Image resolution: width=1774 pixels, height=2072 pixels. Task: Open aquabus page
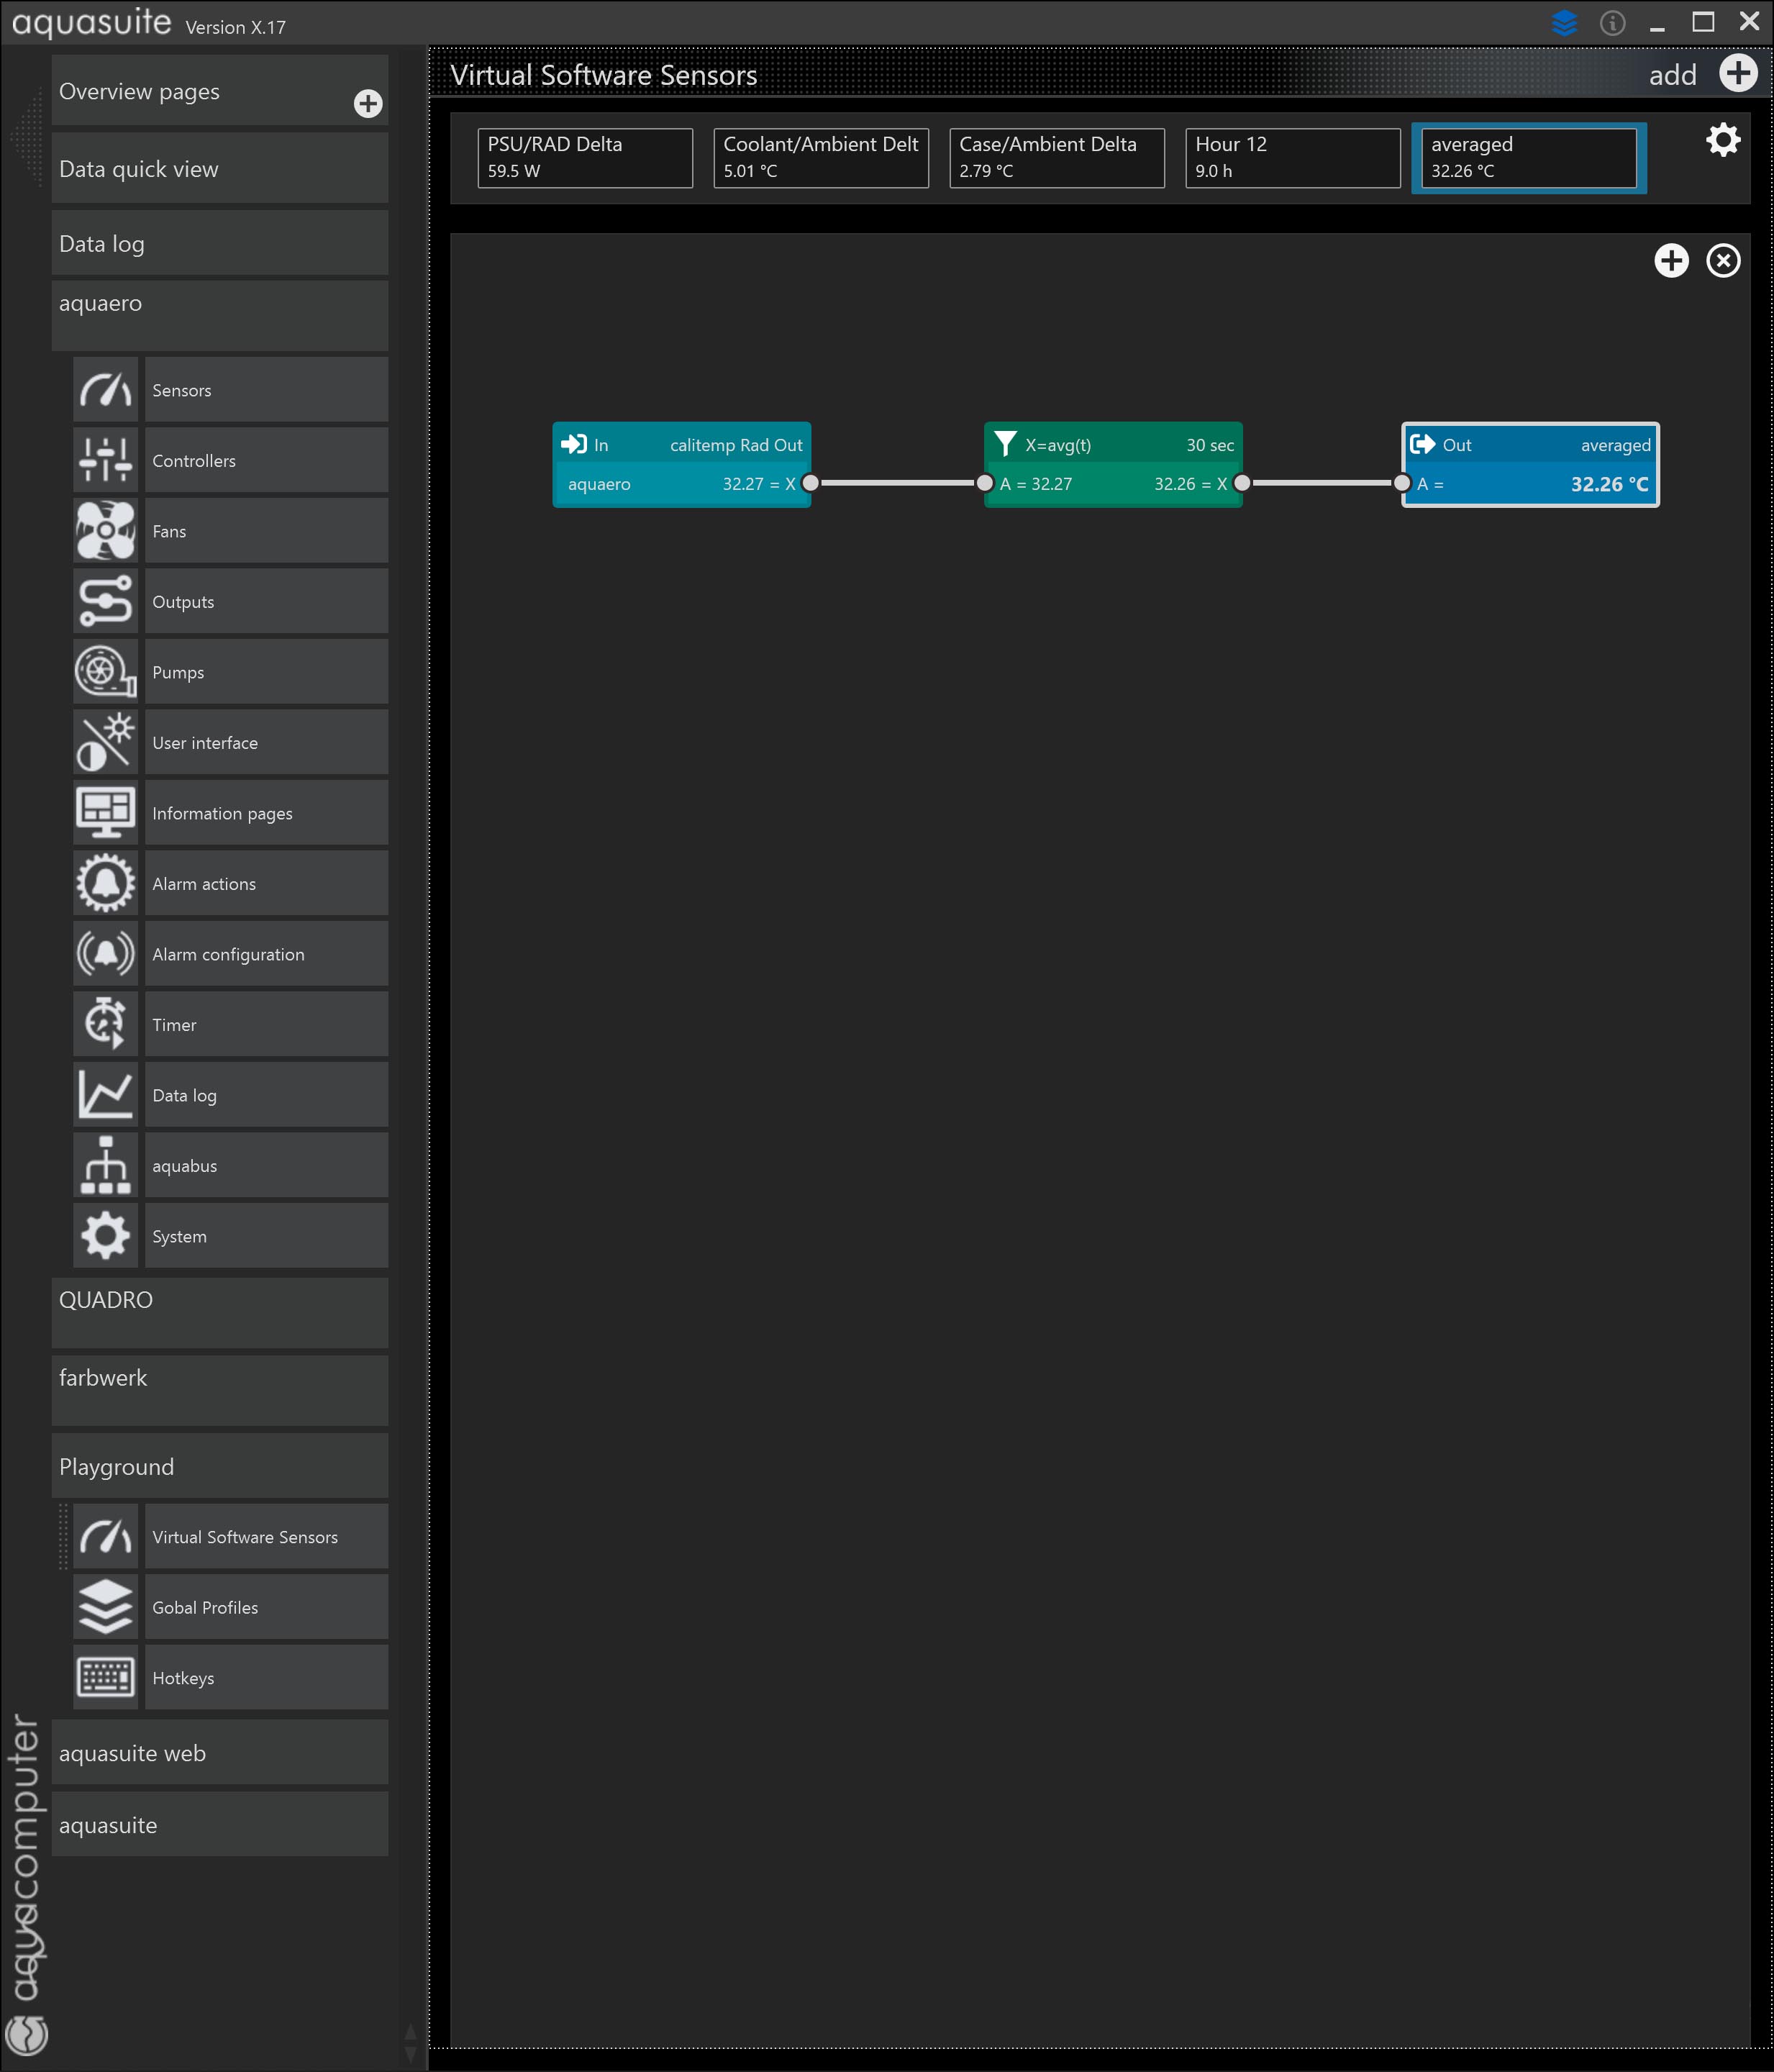pyautogui.click(x=266, y=1165)
